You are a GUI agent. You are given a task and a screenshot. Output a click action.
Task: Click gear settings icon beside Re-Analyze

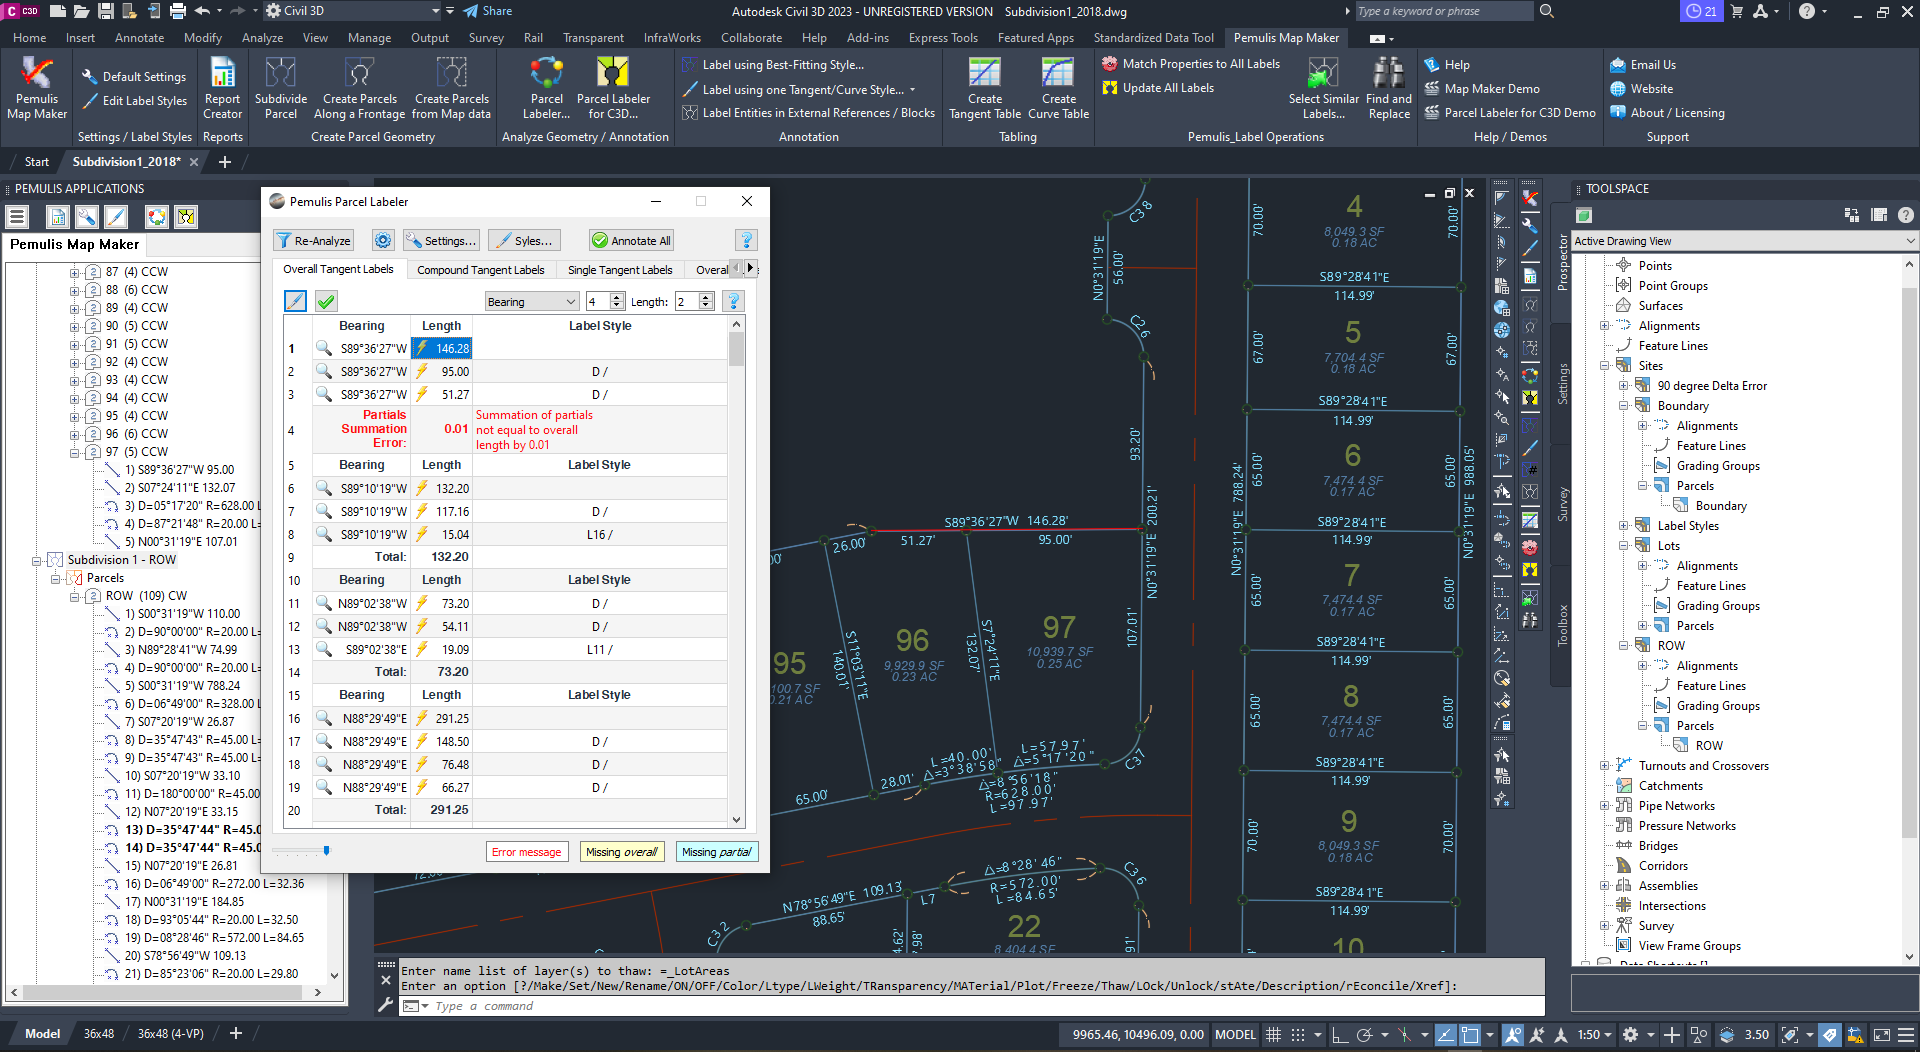click(383, 241)
